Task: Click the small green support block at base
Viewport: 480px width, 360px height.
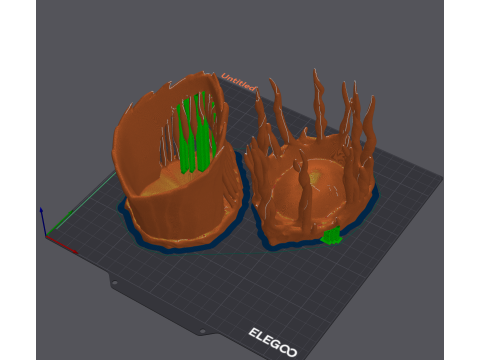Action: [x=331, y=236]
